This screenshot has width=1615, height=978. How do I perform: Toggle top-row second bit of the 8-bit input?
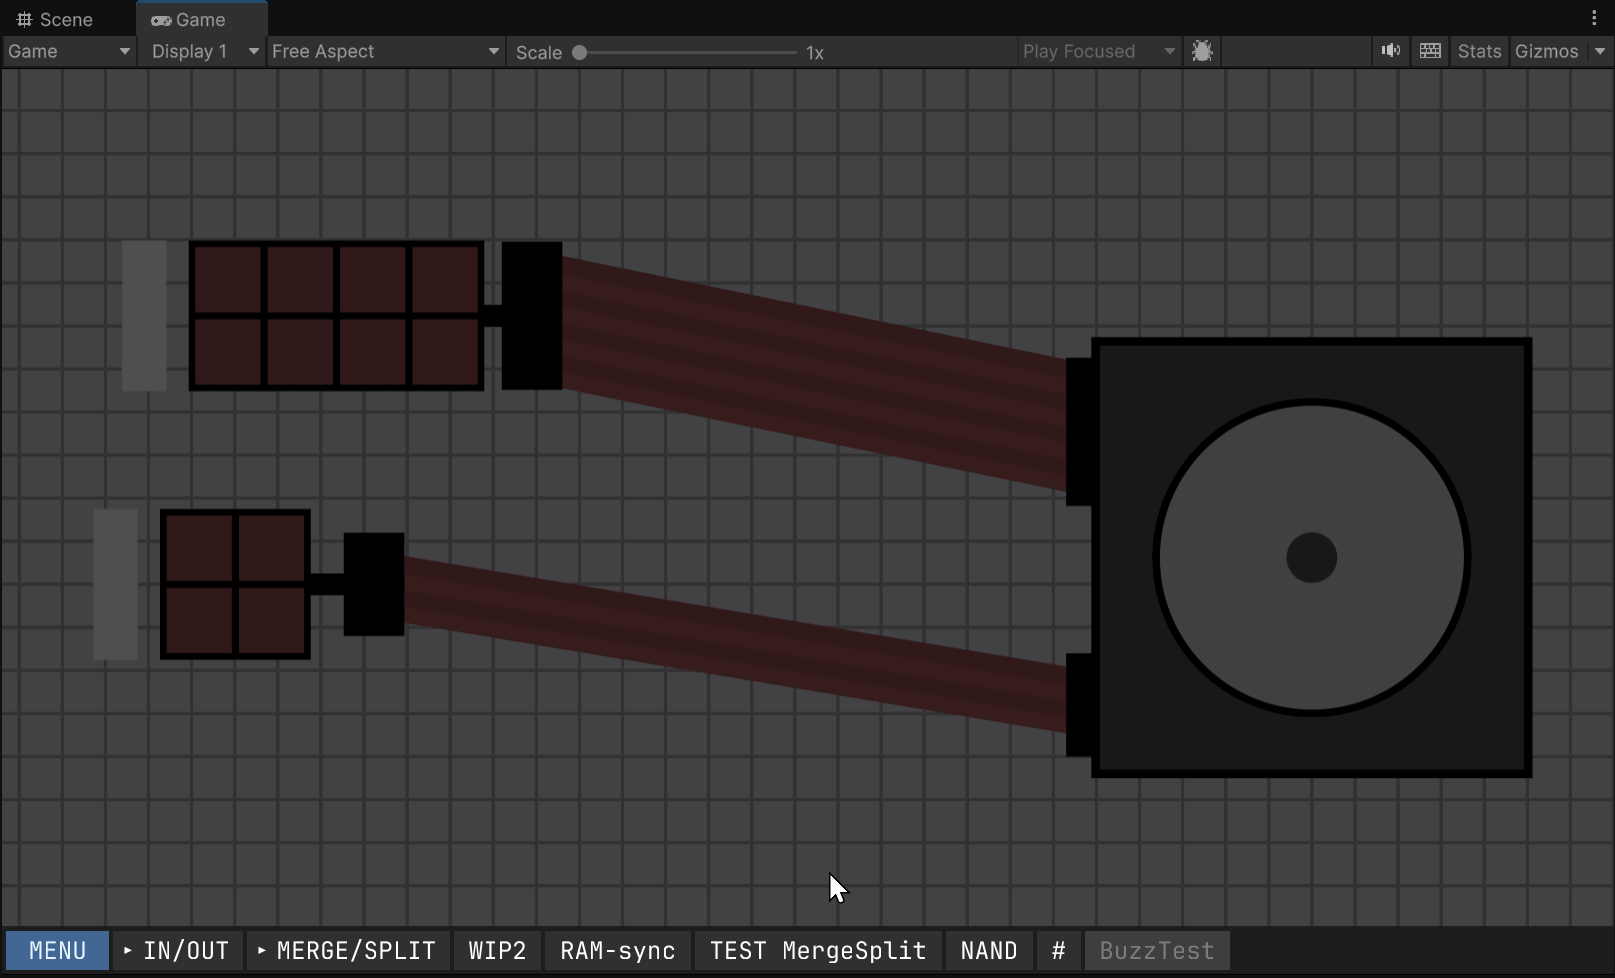coord(300,279)
